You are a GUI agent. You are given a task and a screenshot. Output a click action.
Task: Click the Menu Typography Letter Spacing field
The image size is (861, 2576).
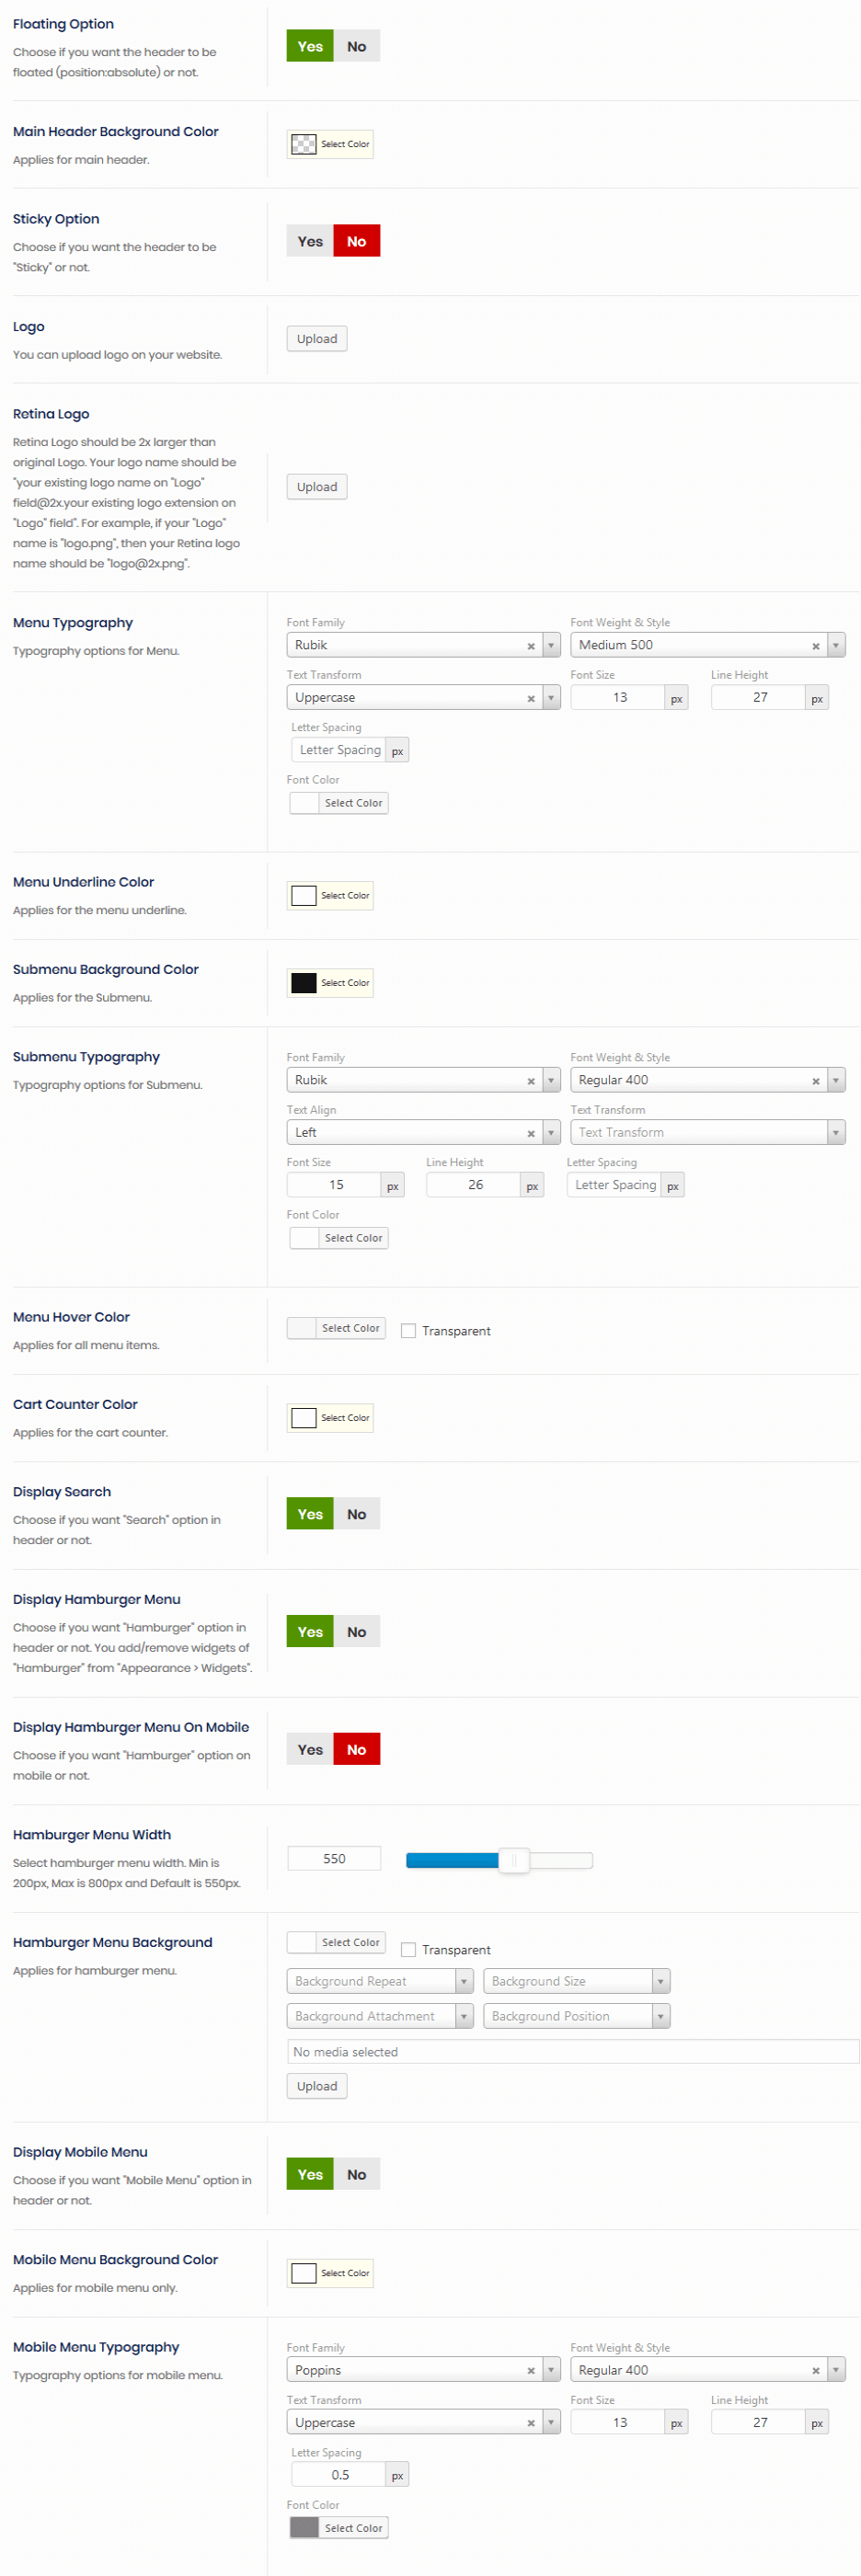(x=339, y=750)
